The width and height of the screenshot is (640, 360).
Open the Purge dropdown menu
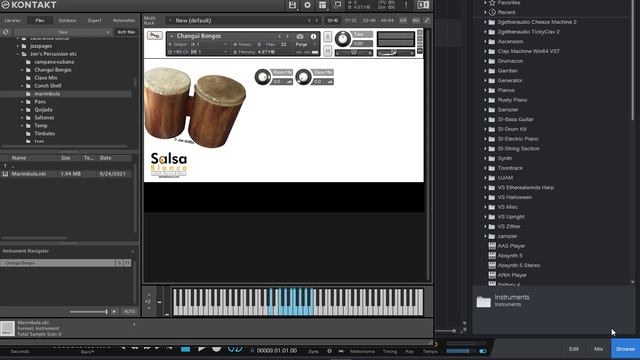[x=306, y=44]
